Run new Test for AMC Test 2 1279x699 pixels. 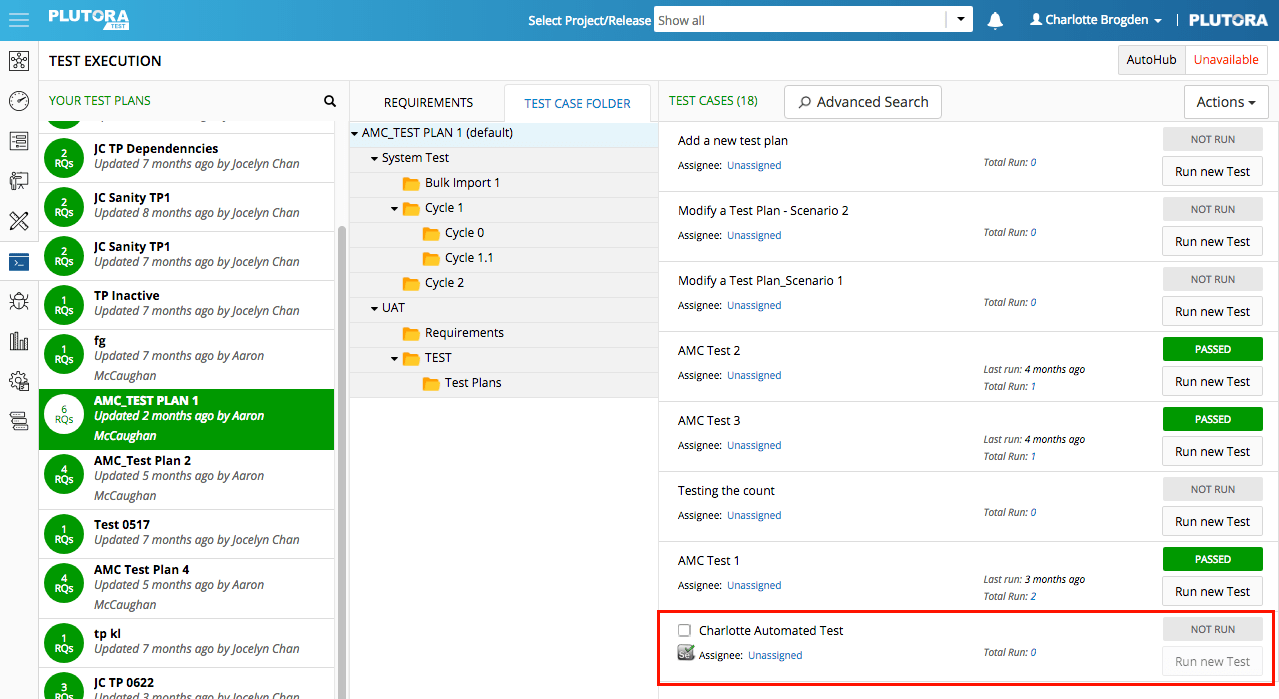pyautogui.click(x=1212, y=381)
